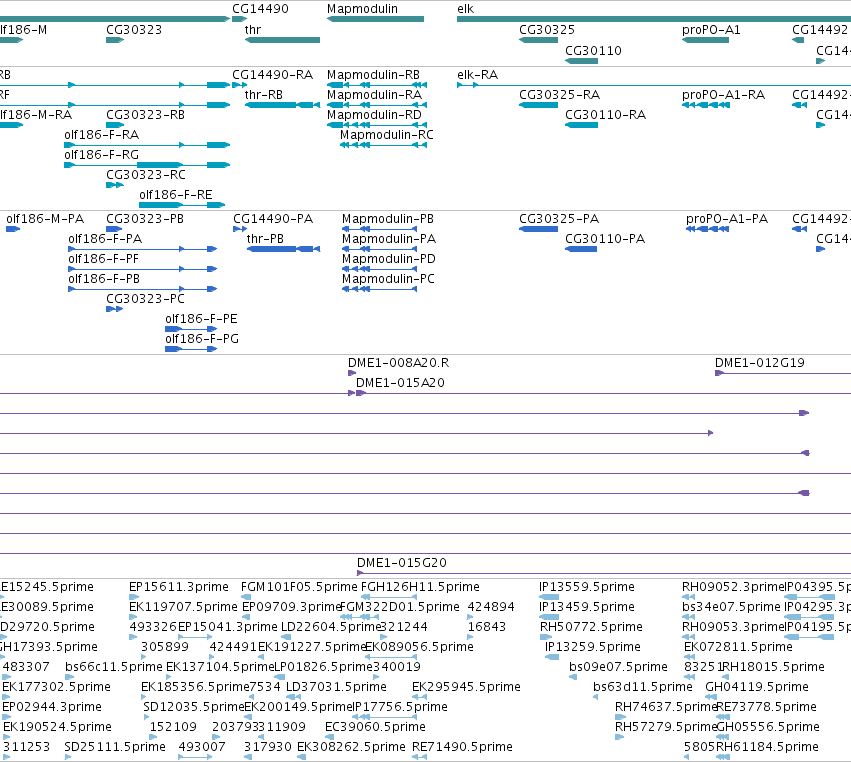Select protein label 'Mapmodulin-PD'
851x762 pixels.
point(389,259)
